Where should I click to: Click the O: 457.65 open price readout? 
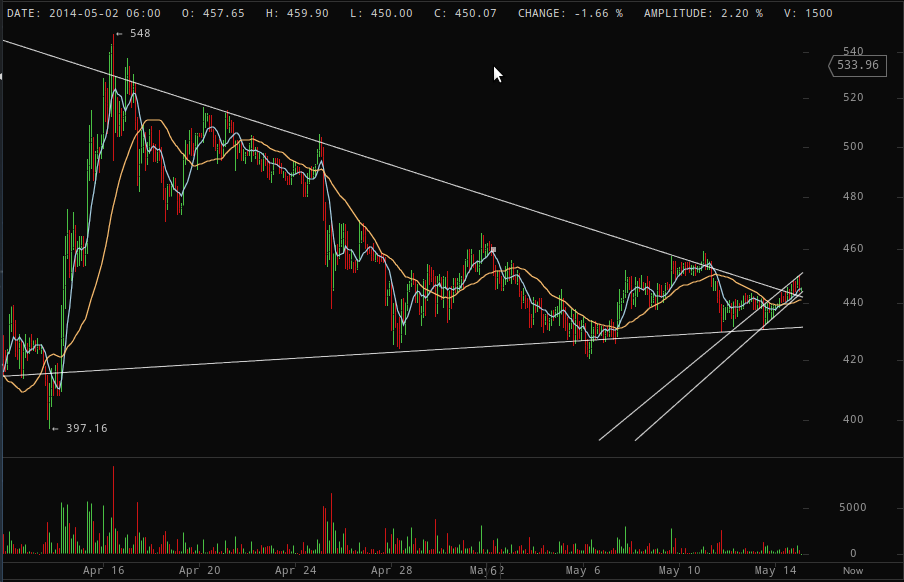[x=213, y=13]
